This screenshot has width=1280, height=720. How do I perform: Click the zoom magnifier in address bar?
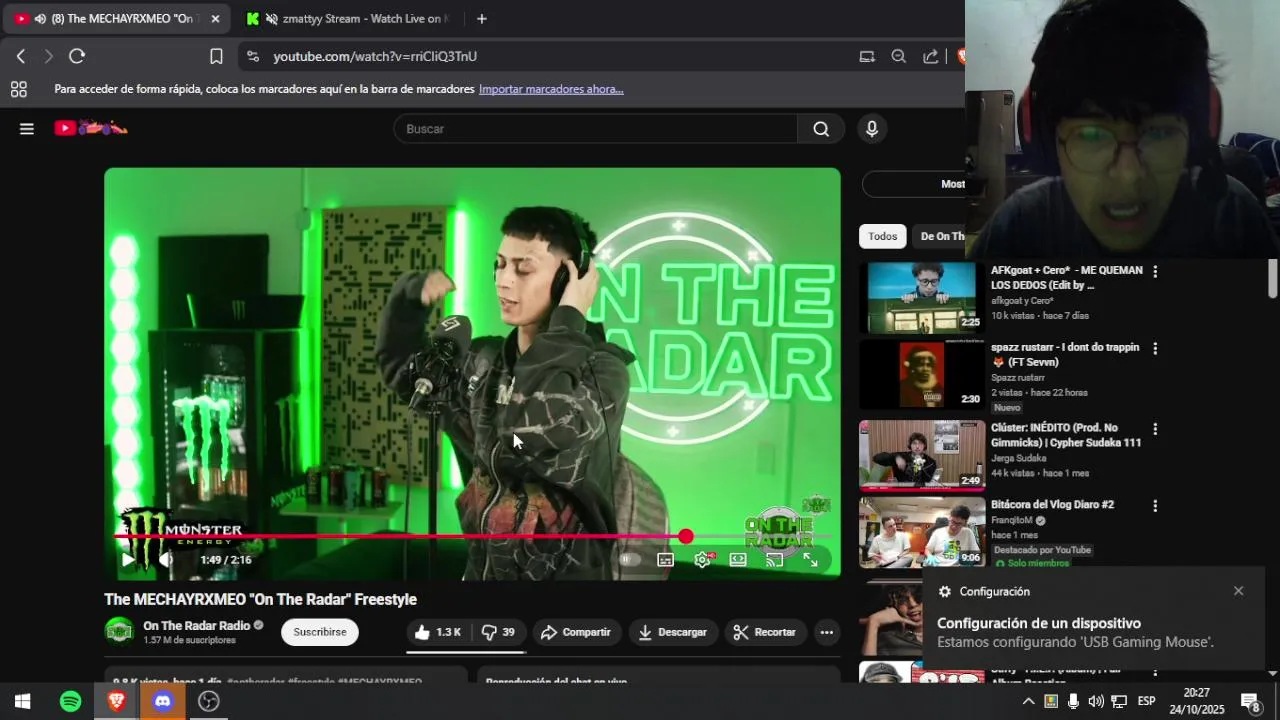pos(898,56)
